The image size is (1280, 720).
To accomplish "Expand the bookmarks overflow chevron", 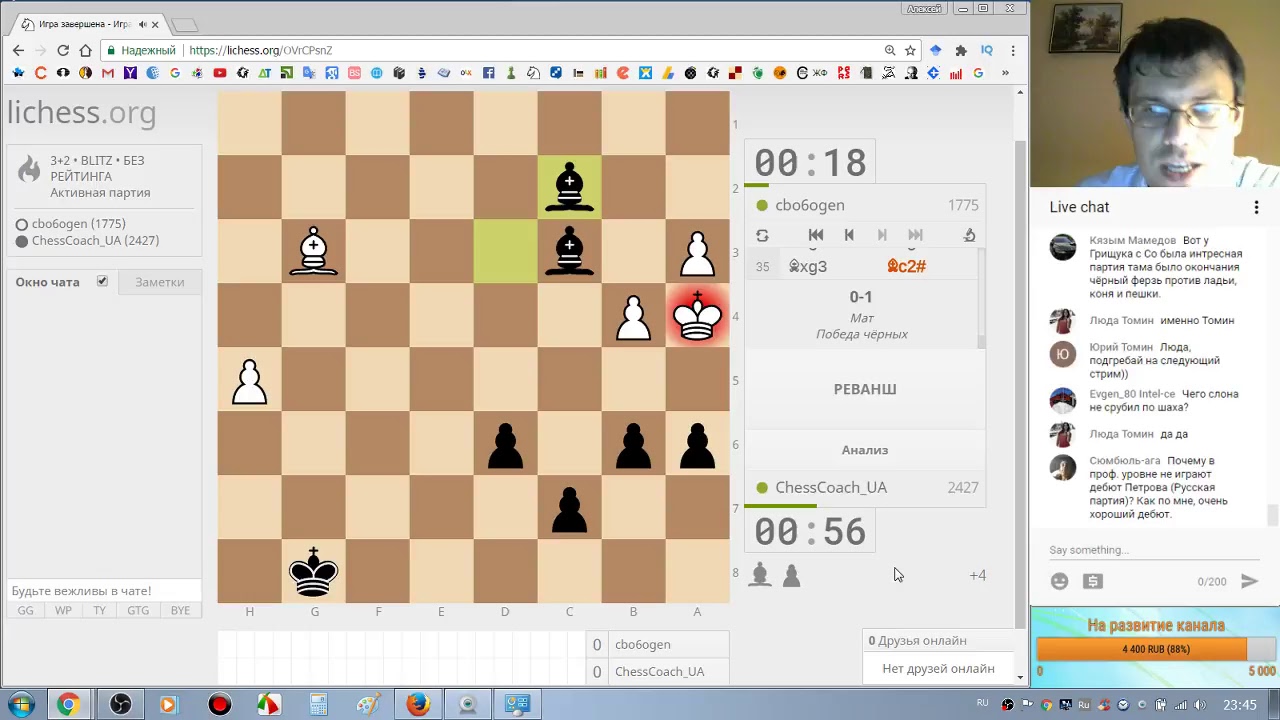I will [1005, 73].
